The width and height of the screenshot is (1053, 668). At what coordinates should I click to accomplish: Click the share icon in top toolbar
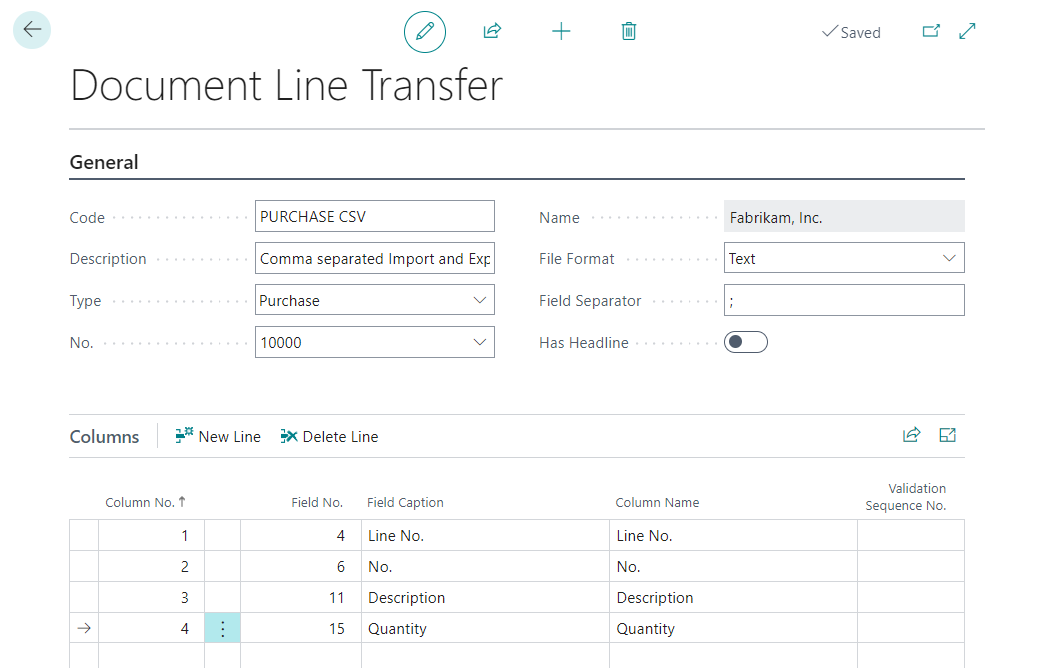click(x=492, y=32)
